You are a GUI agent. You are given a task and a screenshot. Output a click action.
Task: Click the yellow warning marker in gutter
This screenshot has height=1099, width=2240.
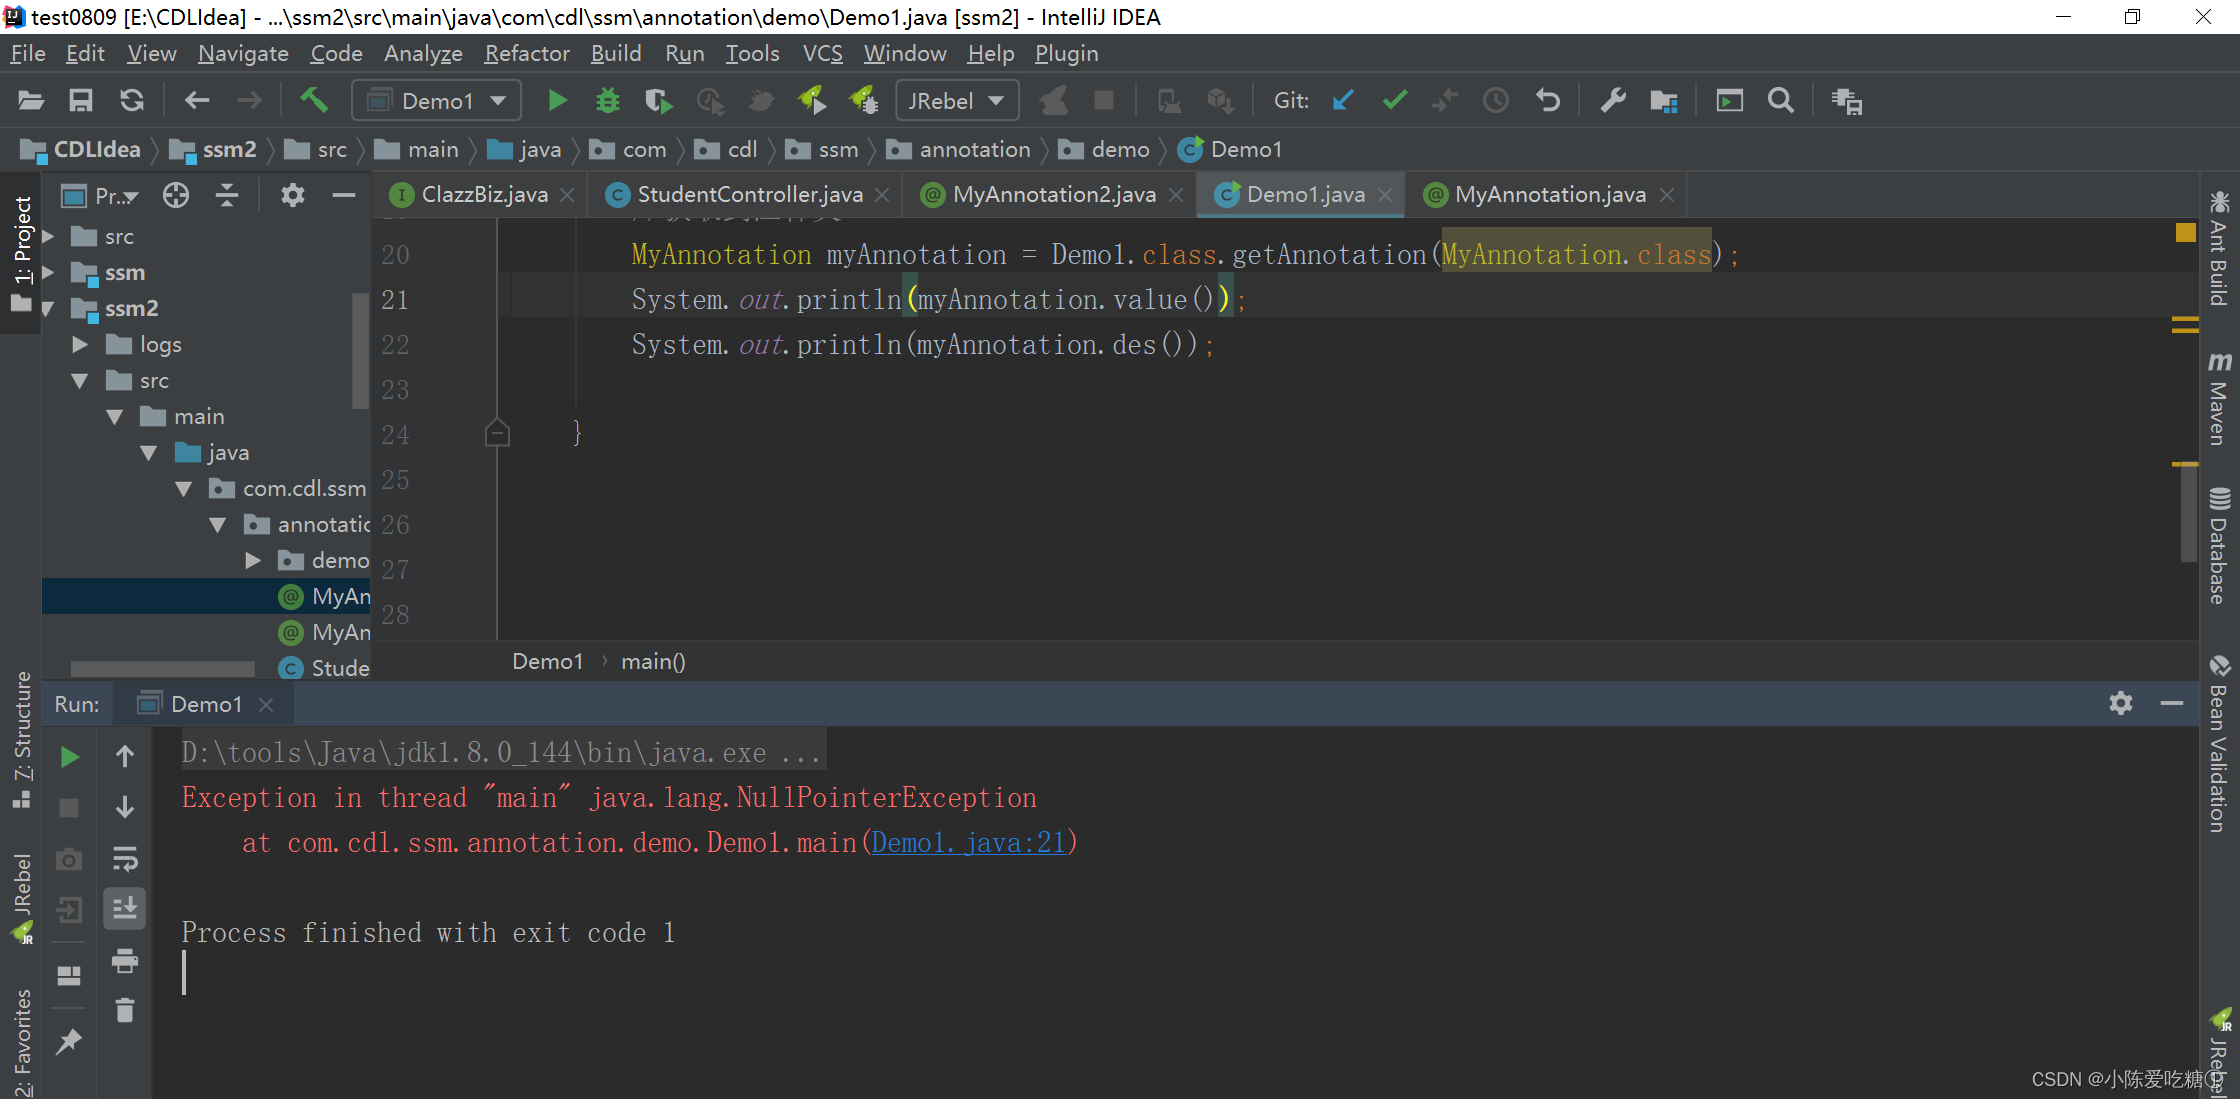coord(2185,233)
